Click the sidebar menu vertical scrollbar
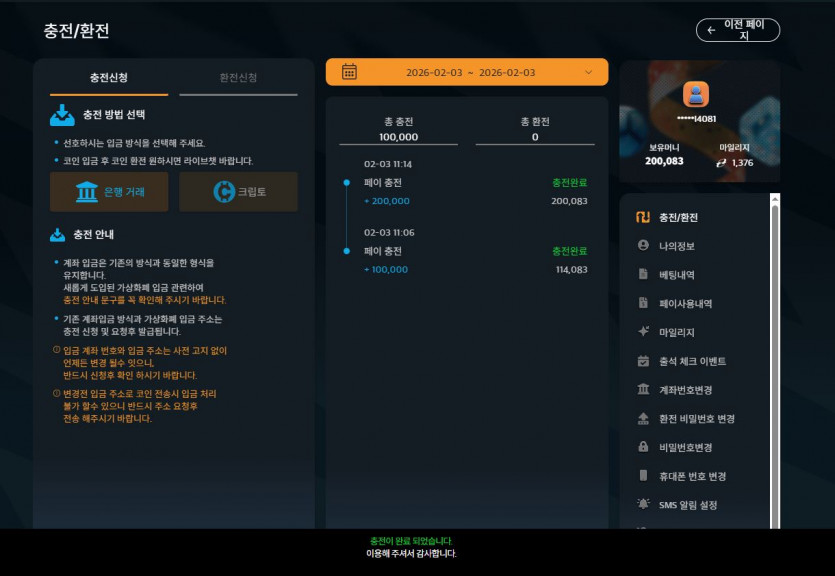Image resolution: width=835 pixels, height=576 pixels. pos(775,362)
